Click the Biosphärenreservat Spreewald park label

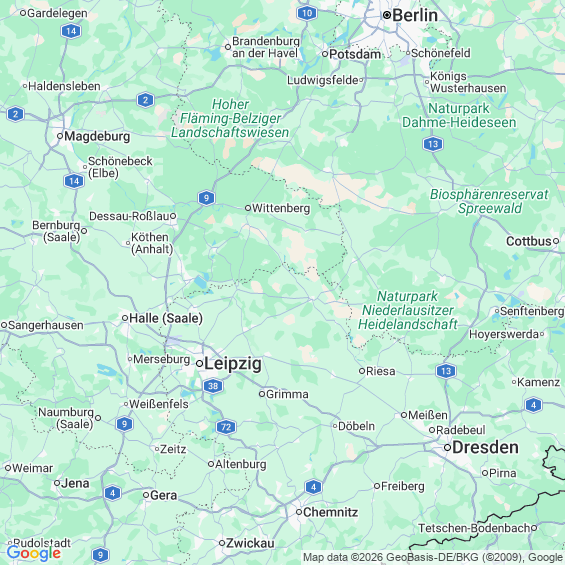point(489,201)
